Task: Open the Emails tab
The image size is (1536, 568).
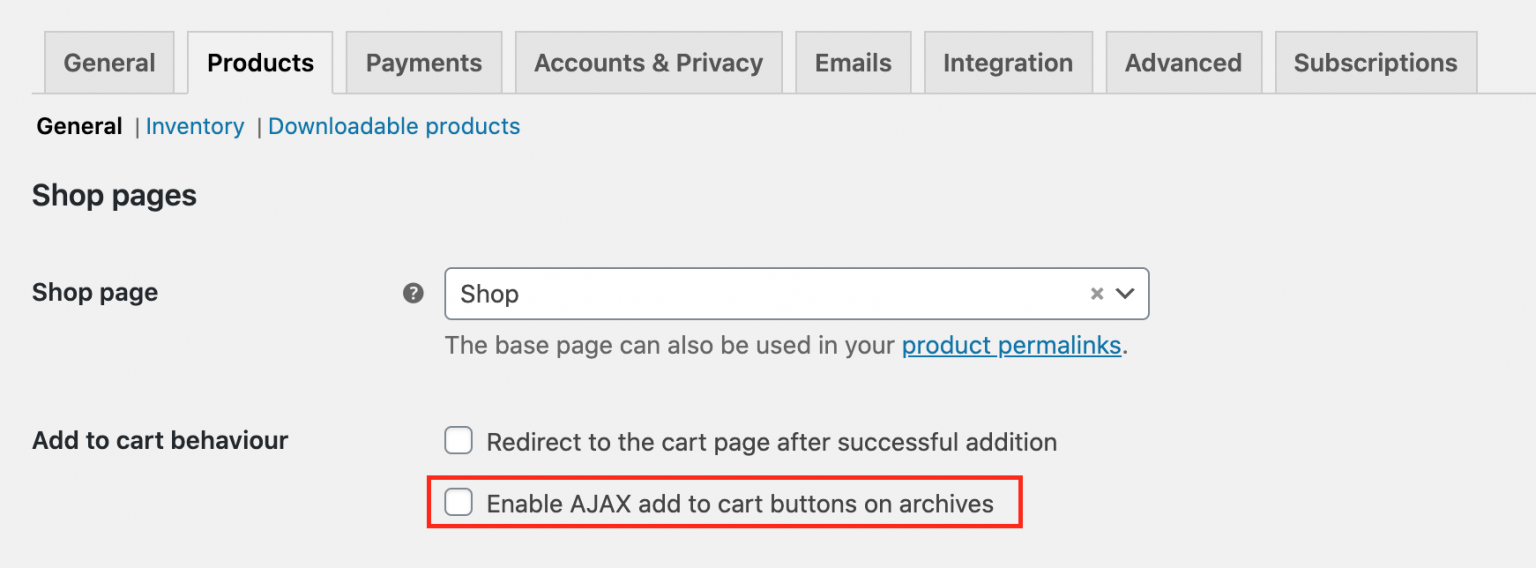Action: tap(853, 63)
